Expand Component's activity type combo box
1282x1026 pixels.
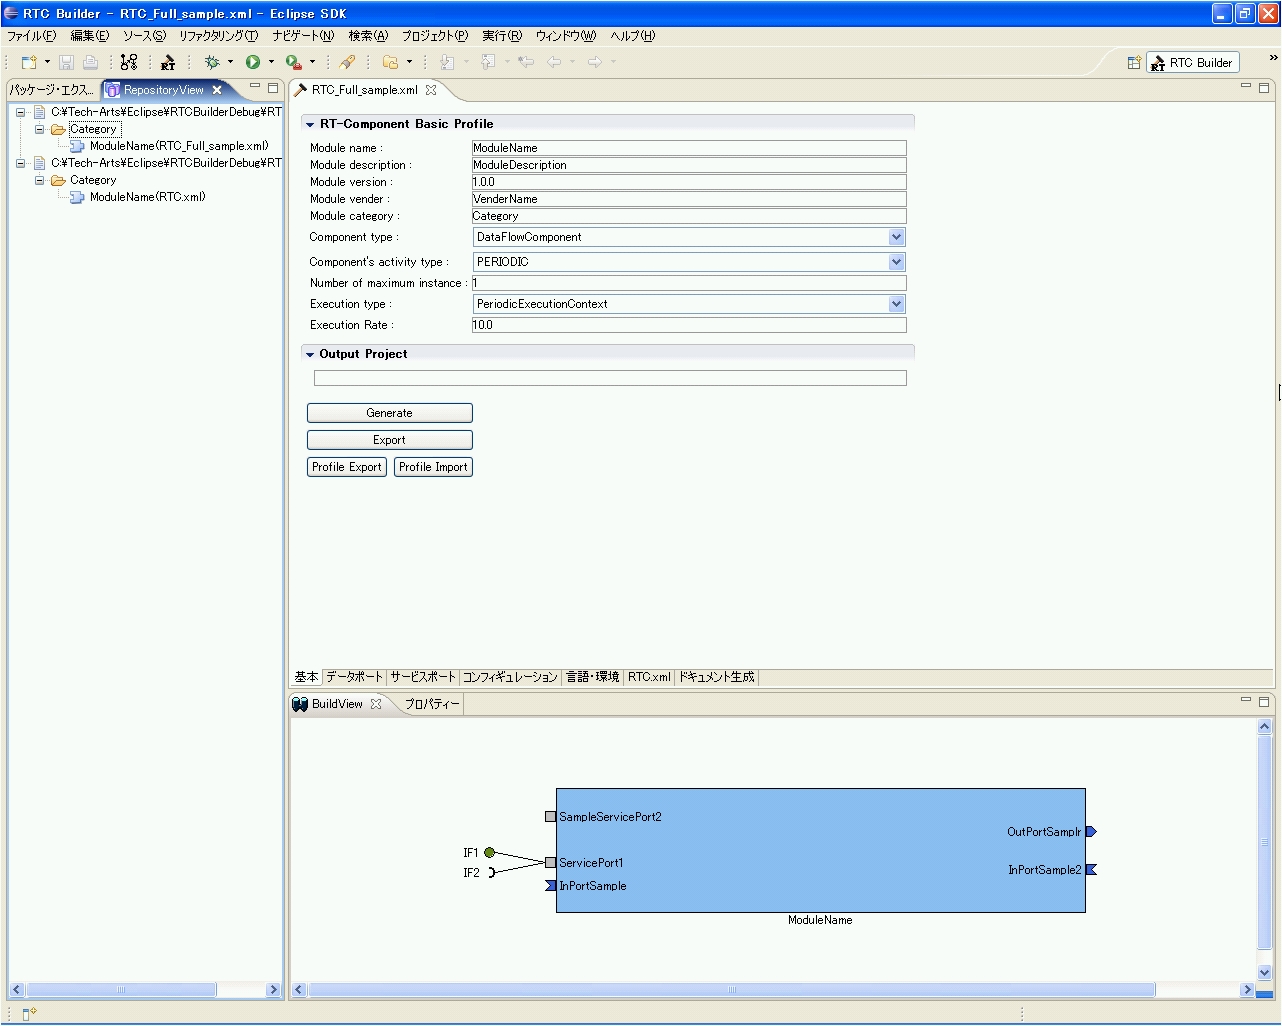[896, 262]
